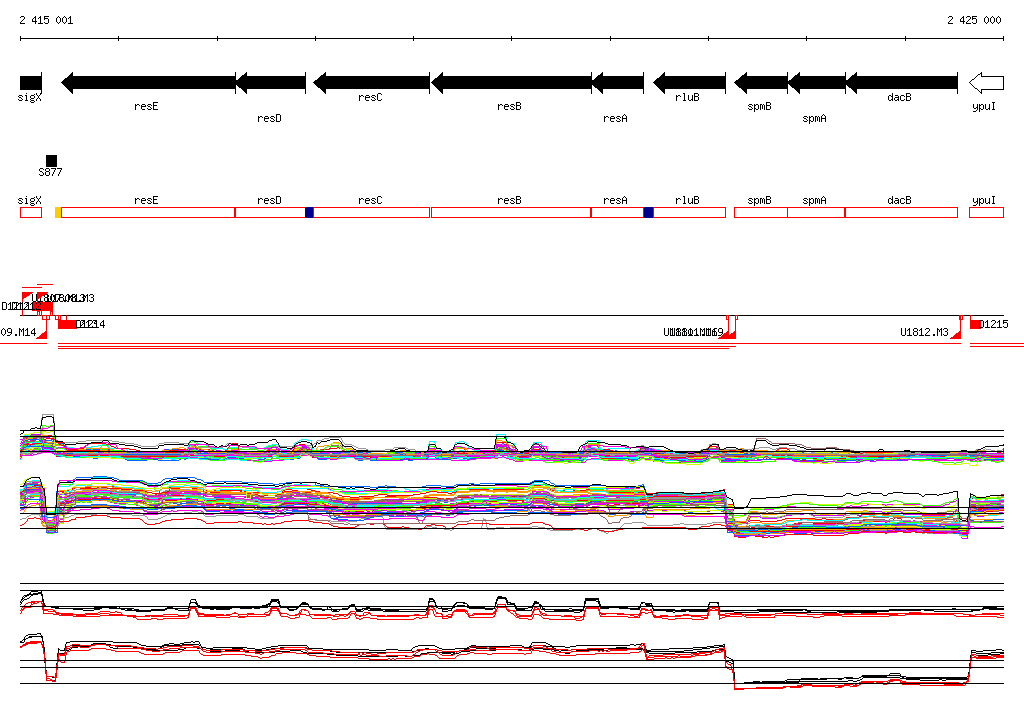1024x714 pixels.
Task: Select the resB outlined annotation box
Action: click(x=510, y=213)
